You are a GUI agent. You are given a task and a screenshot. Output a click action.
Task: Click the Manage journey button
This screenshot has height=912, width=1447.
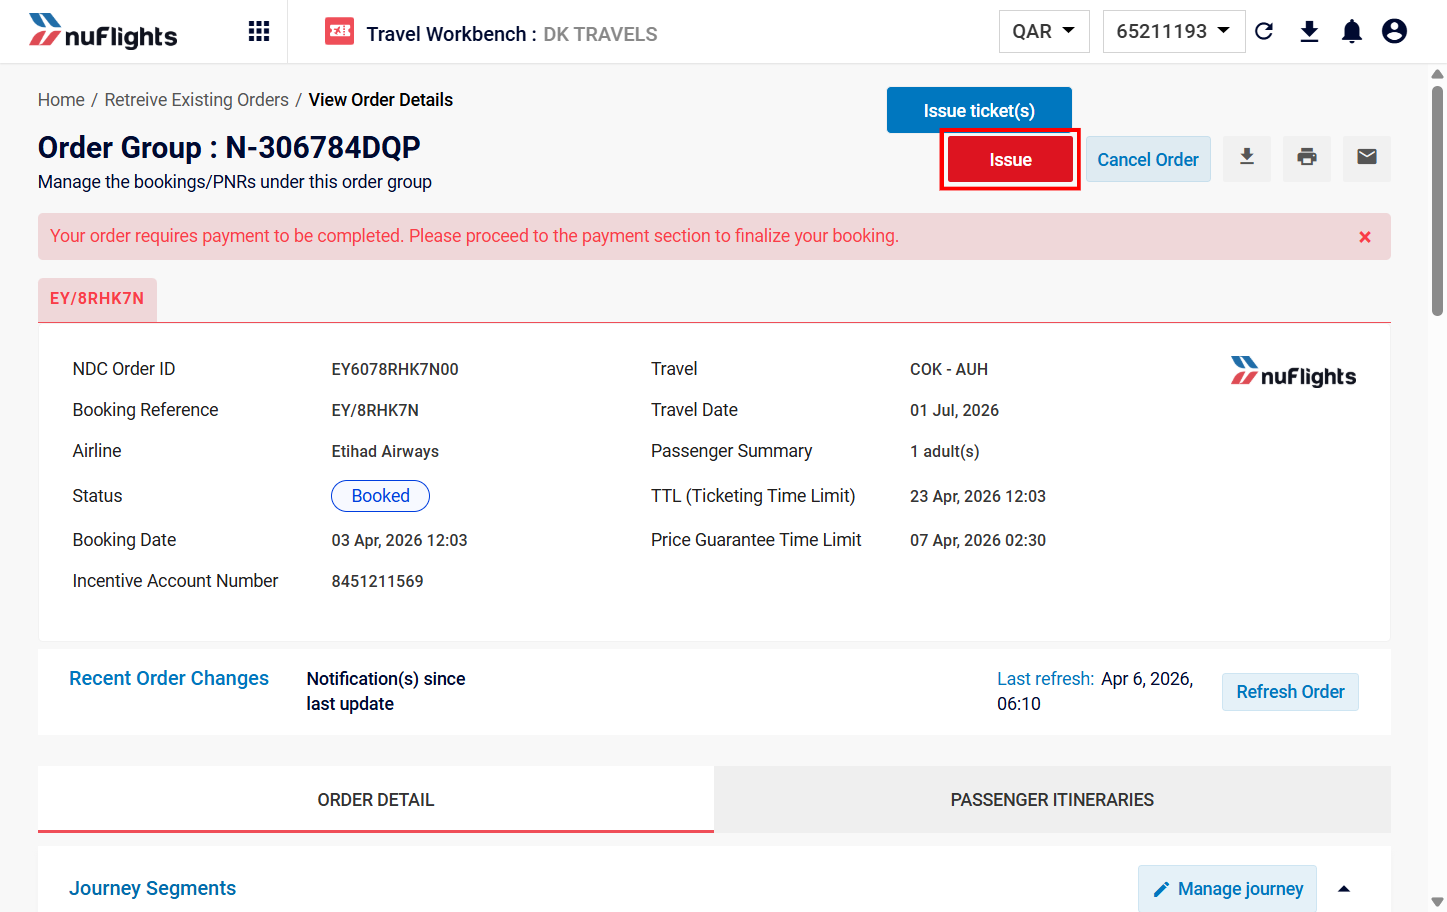pyautogui.click(x=1227, y=889)
